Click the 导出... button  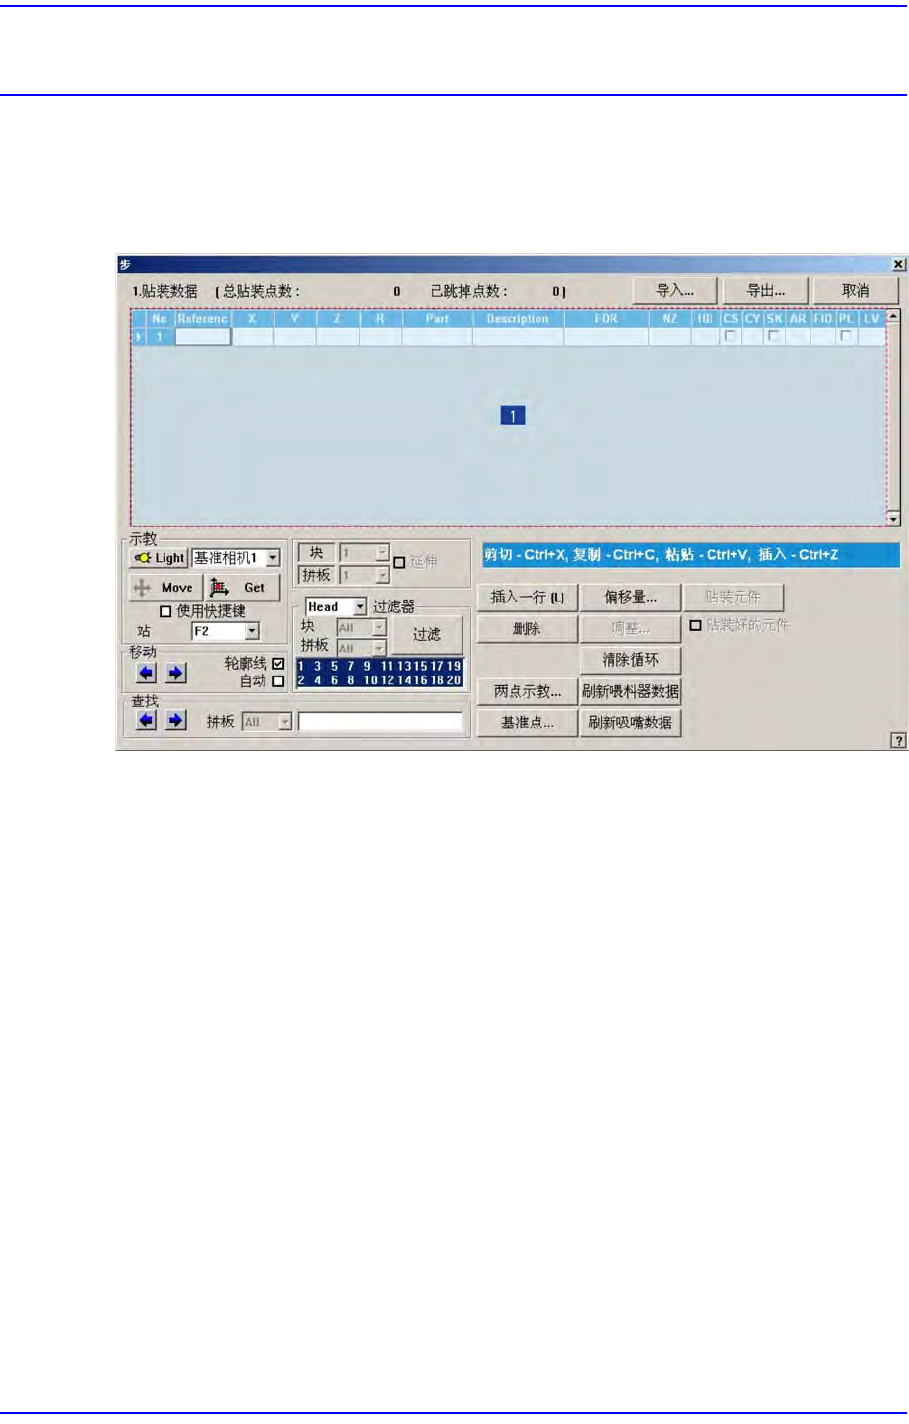766,290
